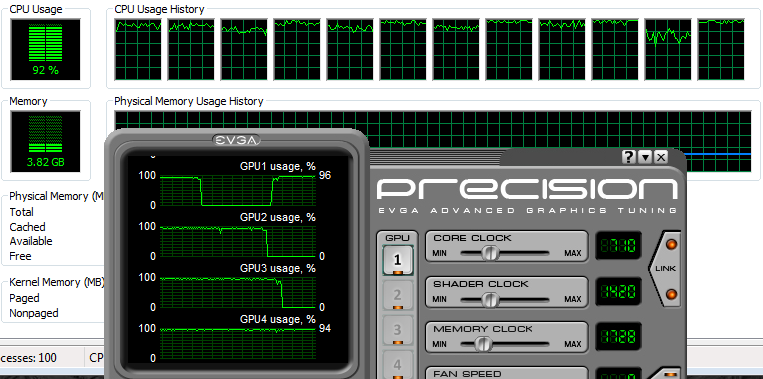
Task: Click the GPU4 usage graph
Action: tap(237, 344)
